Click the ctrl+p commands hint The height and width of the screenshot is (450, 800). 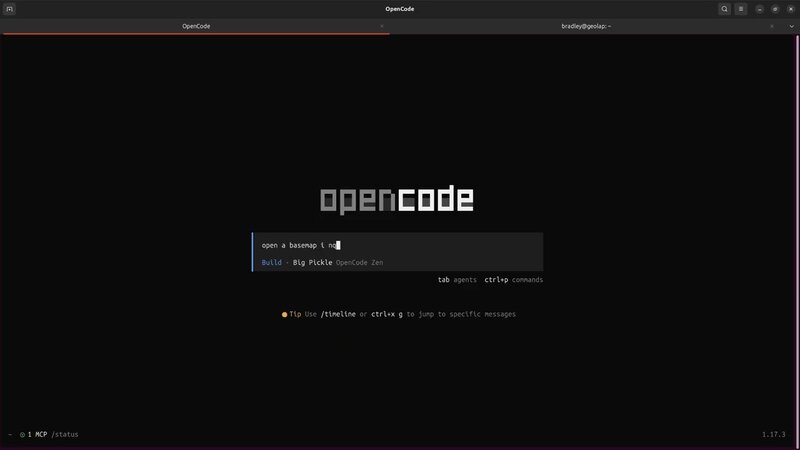tap(513, 280)
